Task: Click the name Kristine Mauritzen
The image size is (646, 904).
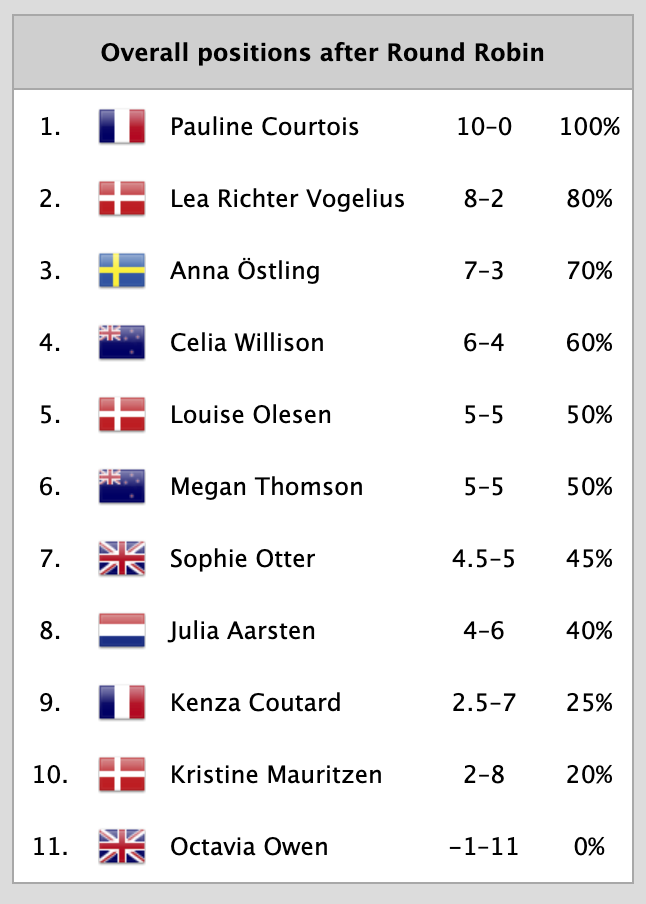Action: pos(277,775)
